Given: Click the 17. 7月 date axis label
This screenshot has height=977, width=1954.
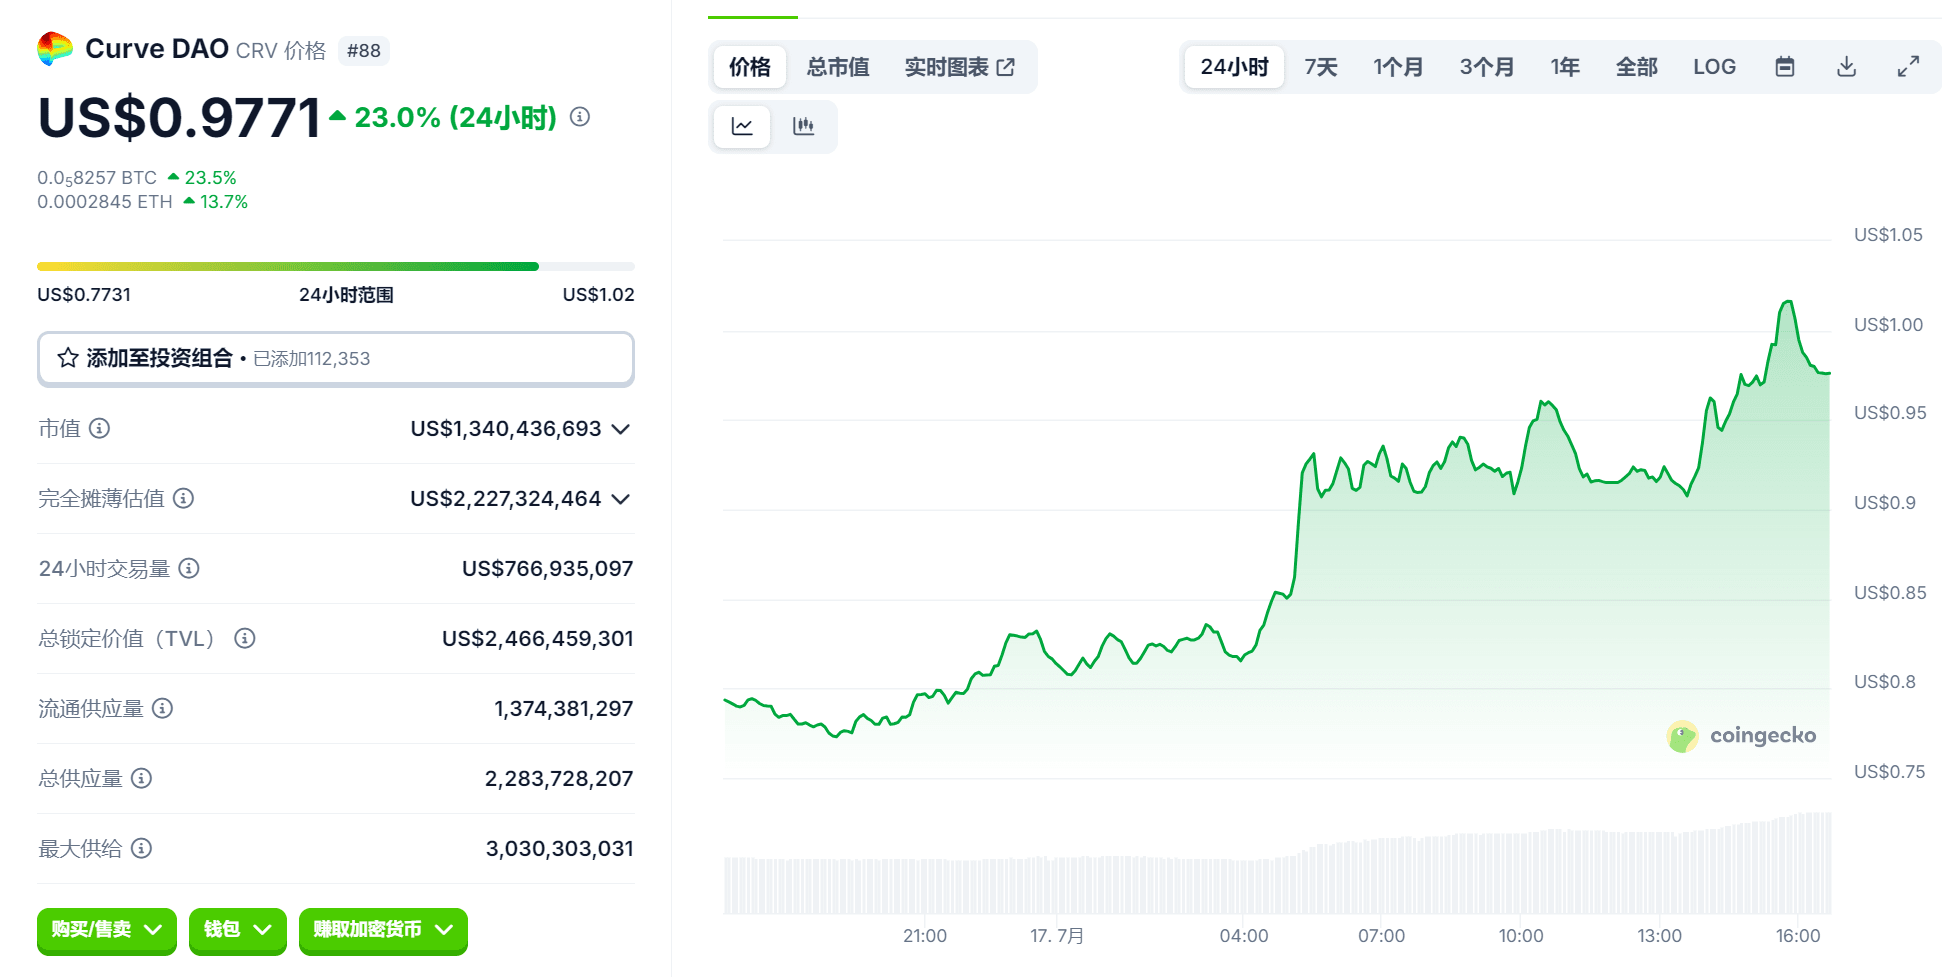Looking at the screenshot, I should (1058, 936).
